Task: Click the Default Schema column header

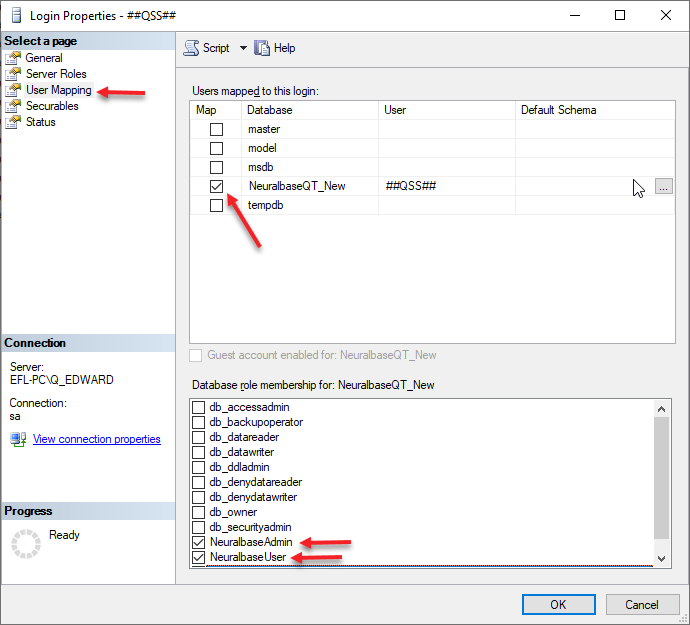Action: coord(595,110)
